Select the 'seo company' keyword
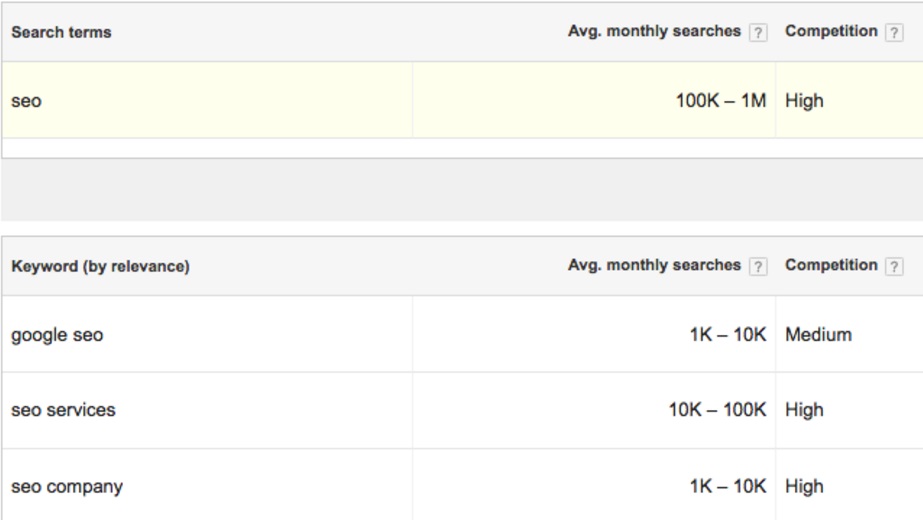Image resolution: width=923 pixels, height=520 pixels. [x=67, y=487]
